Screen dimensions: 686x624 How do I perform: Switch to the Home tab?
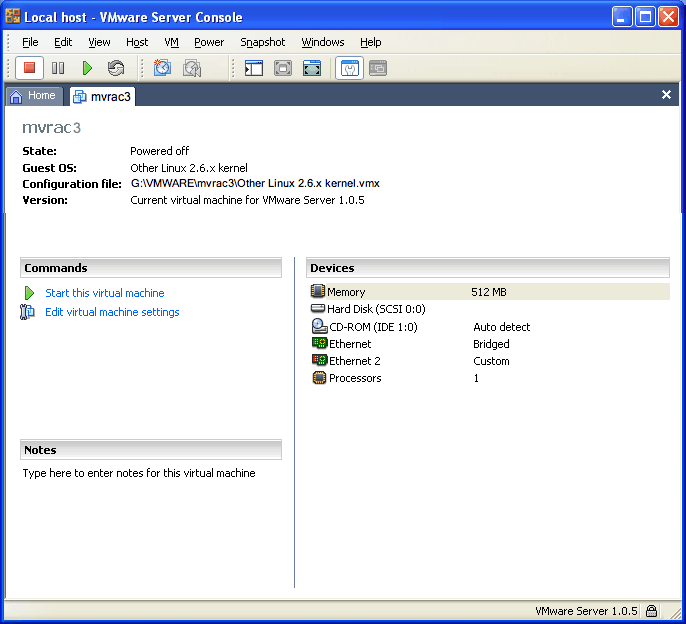[33, 96]
